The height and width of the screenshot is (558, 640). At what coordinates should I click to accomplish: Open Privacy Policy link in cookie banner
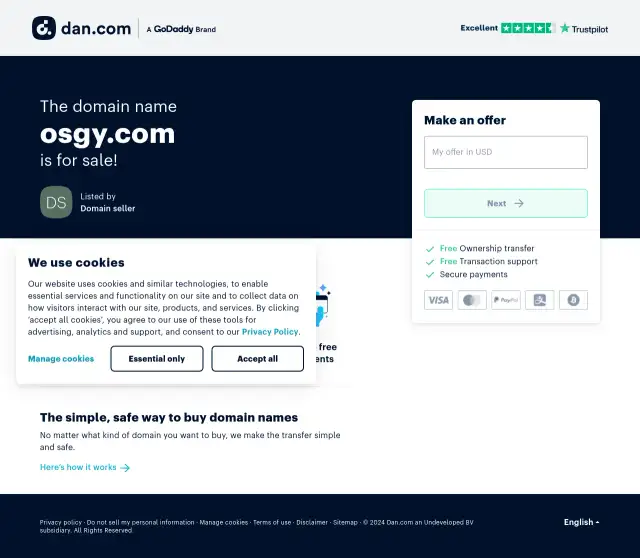click(270, 332)
